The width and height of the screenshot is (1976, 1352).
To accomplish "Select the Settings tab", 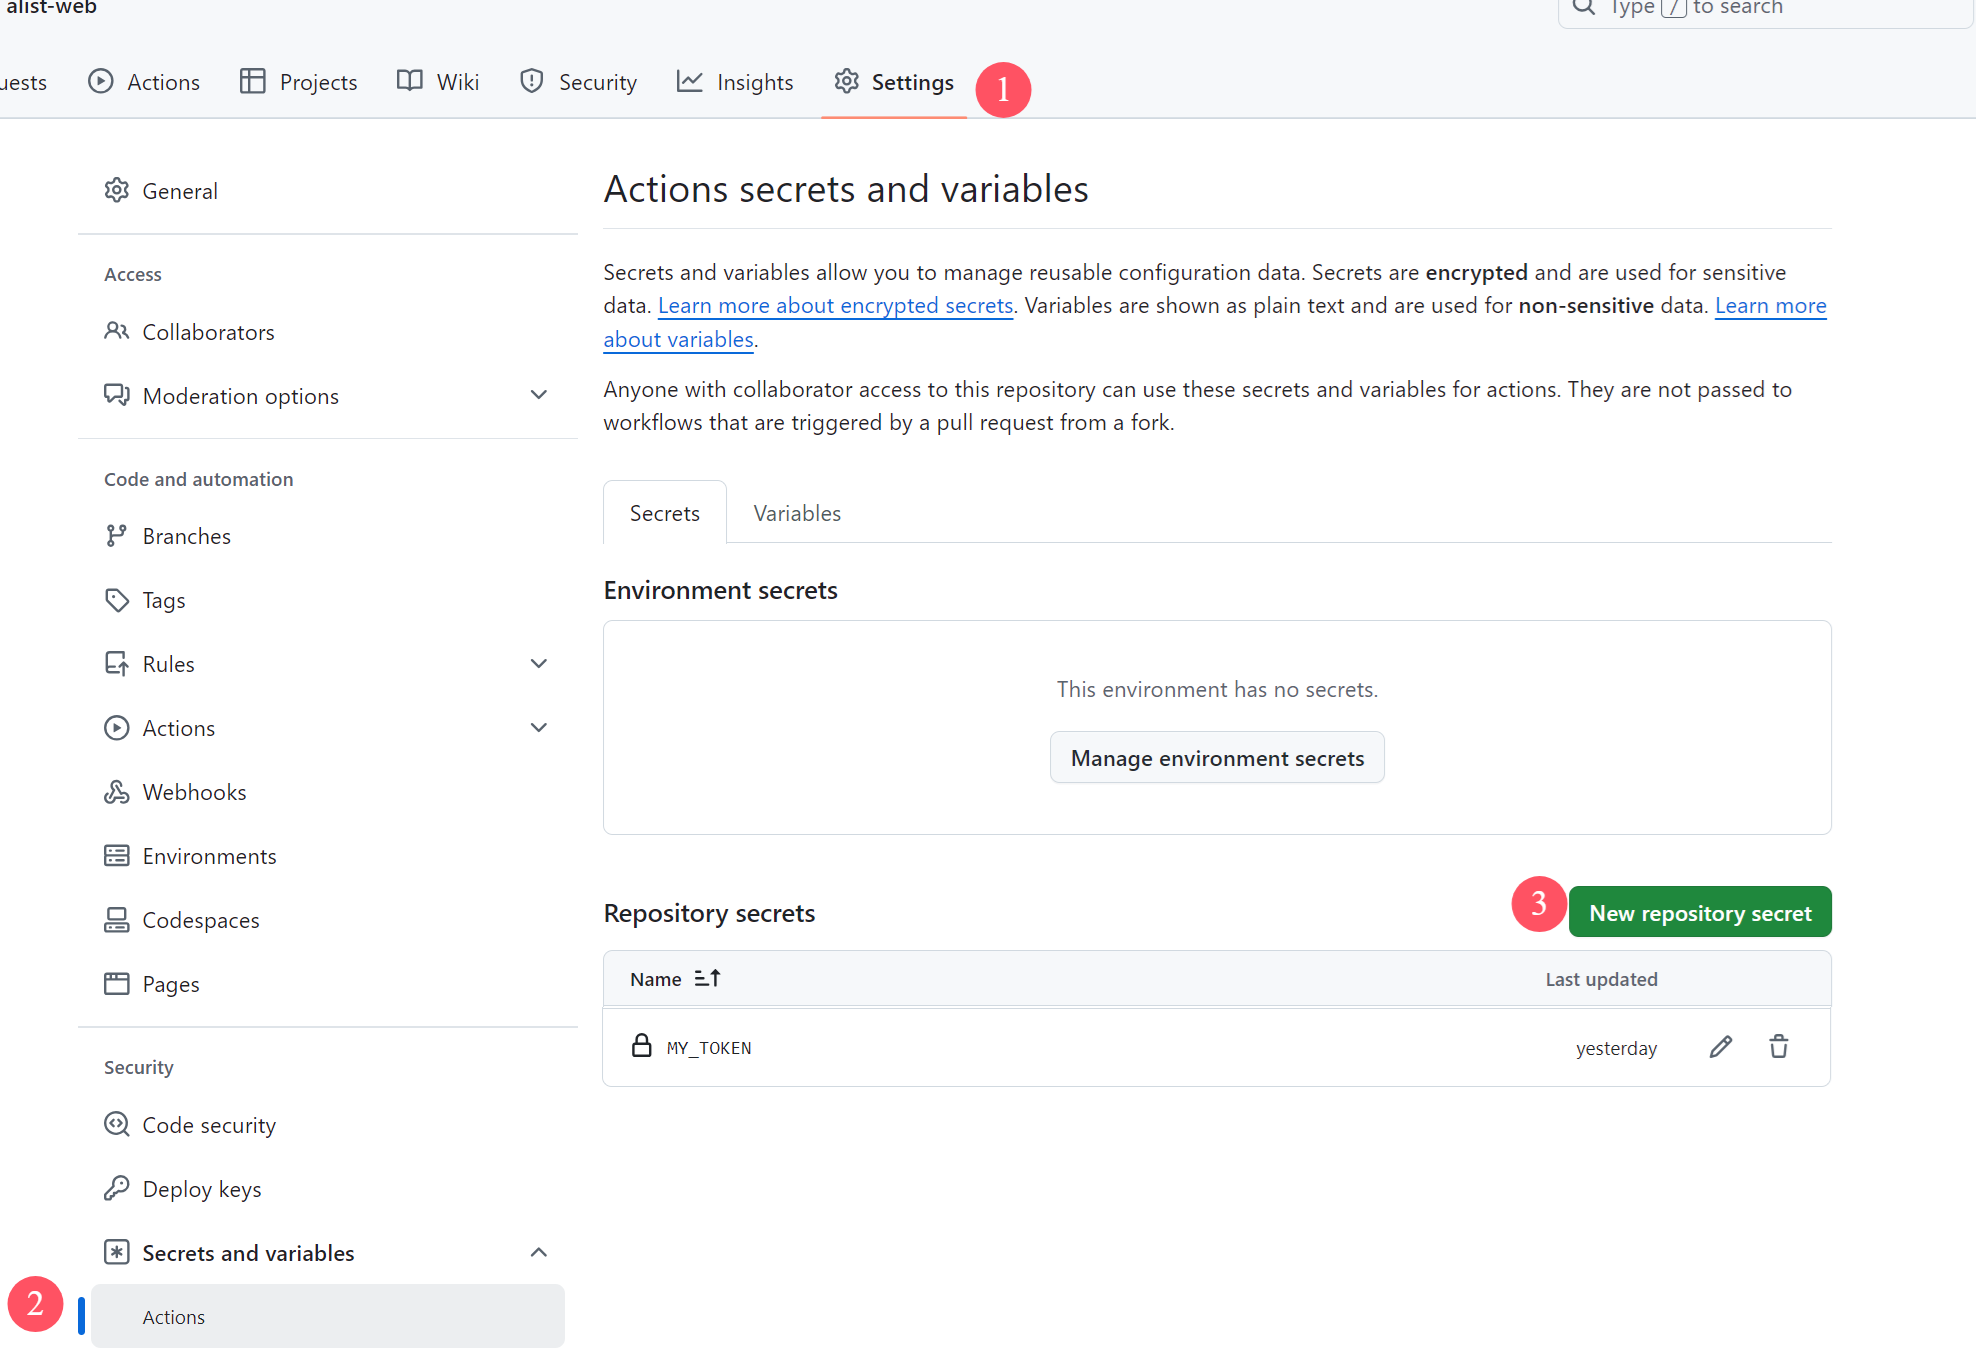I will 894,82.
